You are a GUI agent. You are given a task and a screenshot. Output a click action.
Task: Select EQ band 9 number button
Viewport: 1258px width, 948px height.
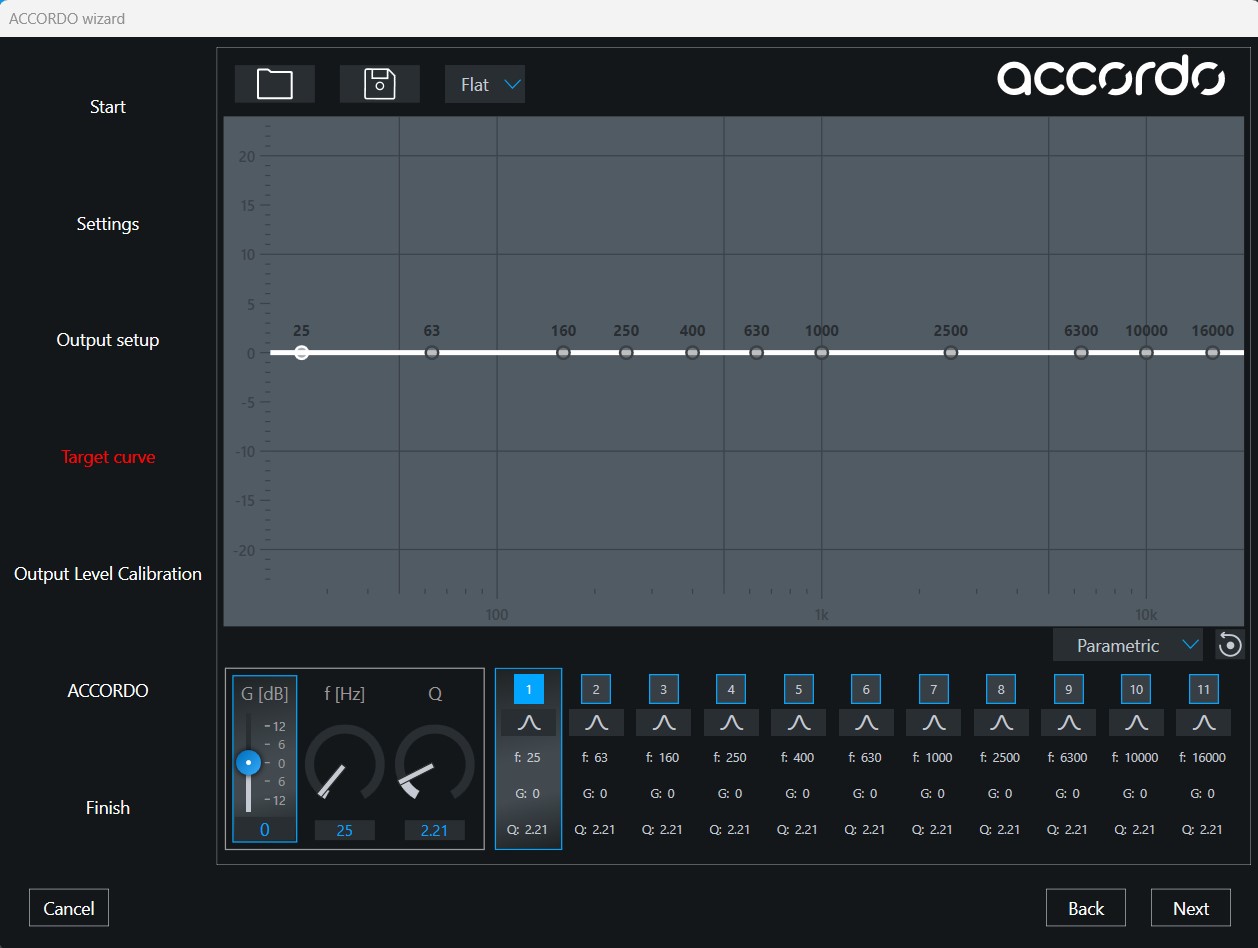tap(1069, 689)
